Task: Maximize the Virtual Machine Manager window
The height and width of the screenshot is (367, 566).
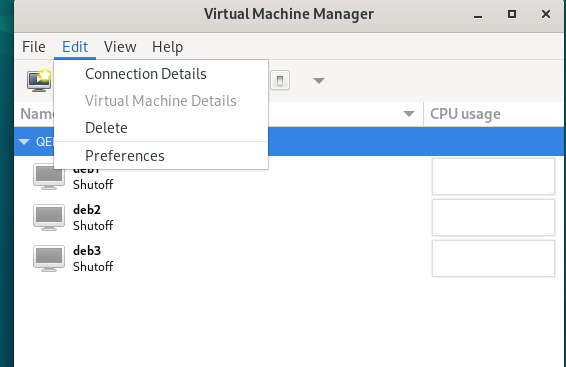Action: 512,14
